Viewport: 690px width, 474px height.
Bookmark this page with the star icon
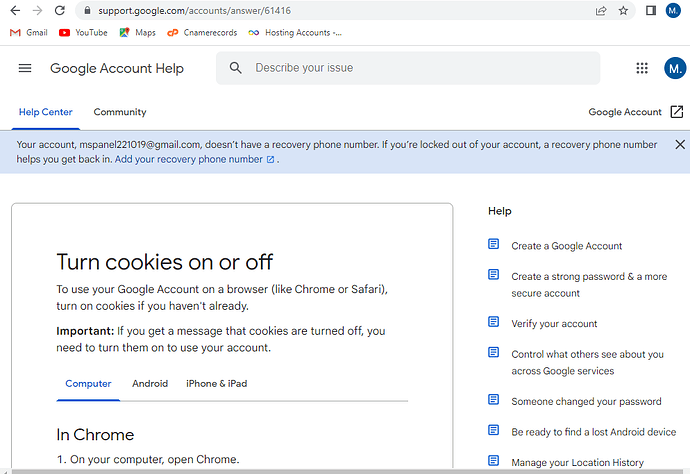pos(624,10)
